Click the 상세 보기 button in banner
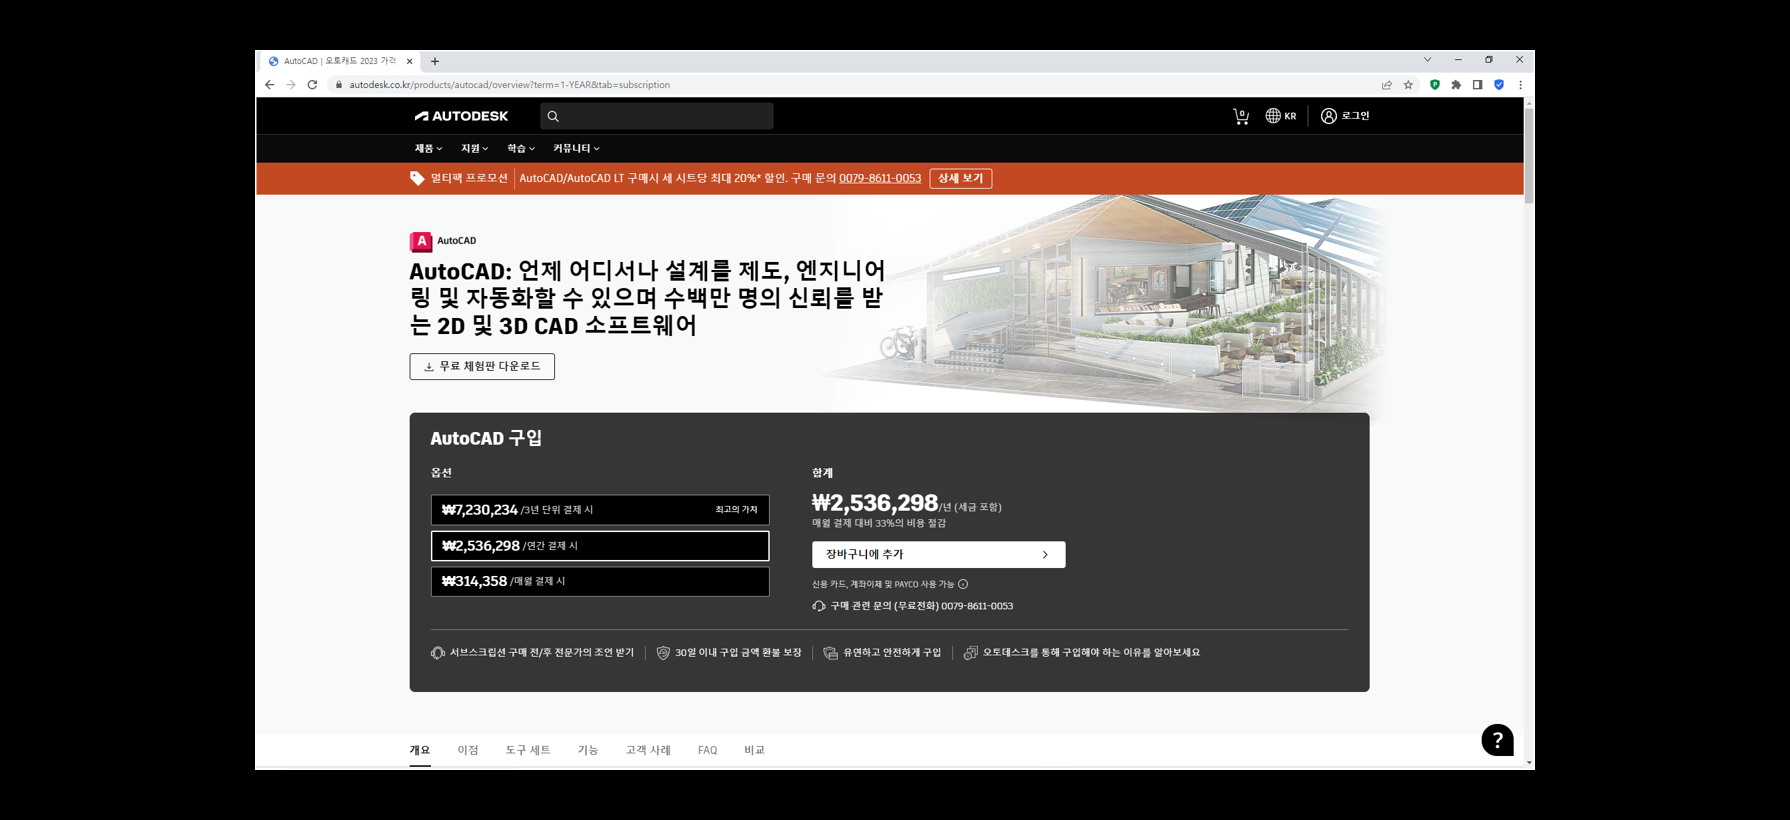This screenshot has height=820, width=1790. tap(960, 178)
